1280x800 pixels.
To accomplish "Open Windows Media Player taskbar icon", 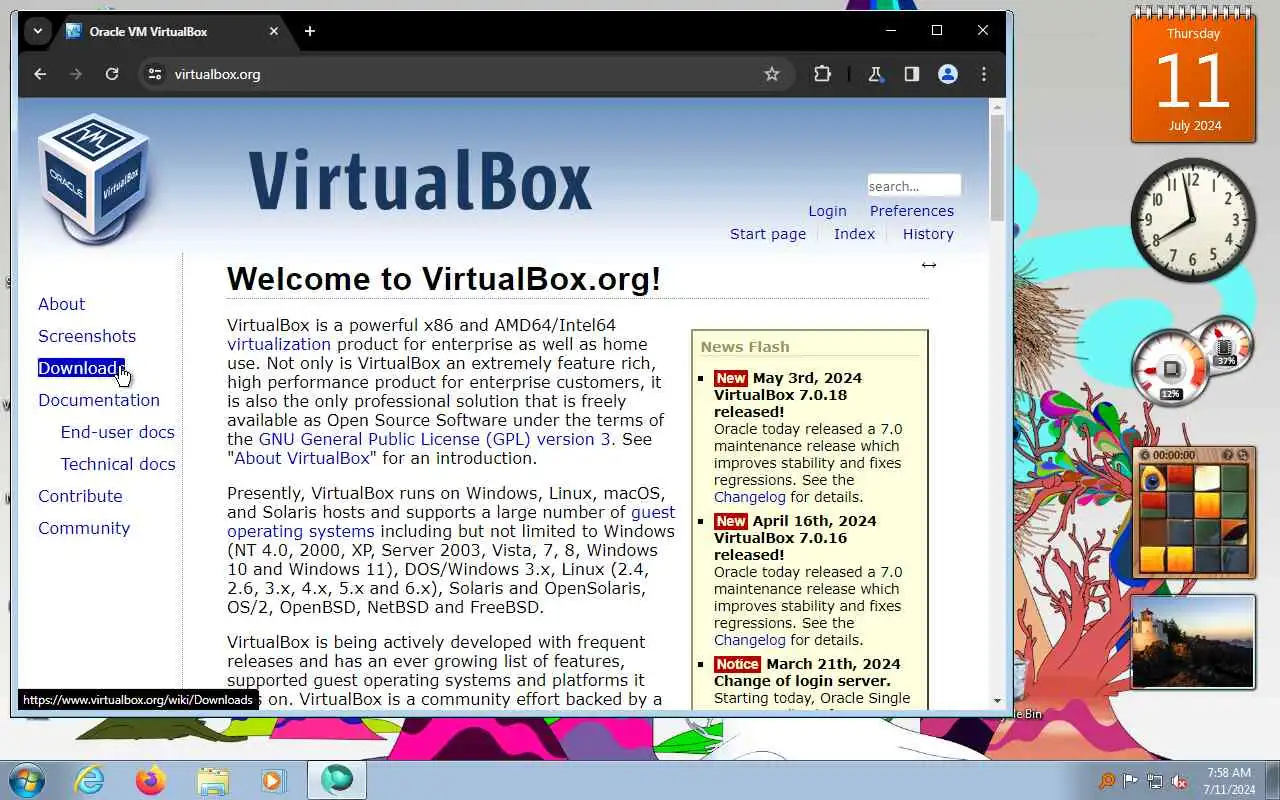I will click(x=274, y=780).
